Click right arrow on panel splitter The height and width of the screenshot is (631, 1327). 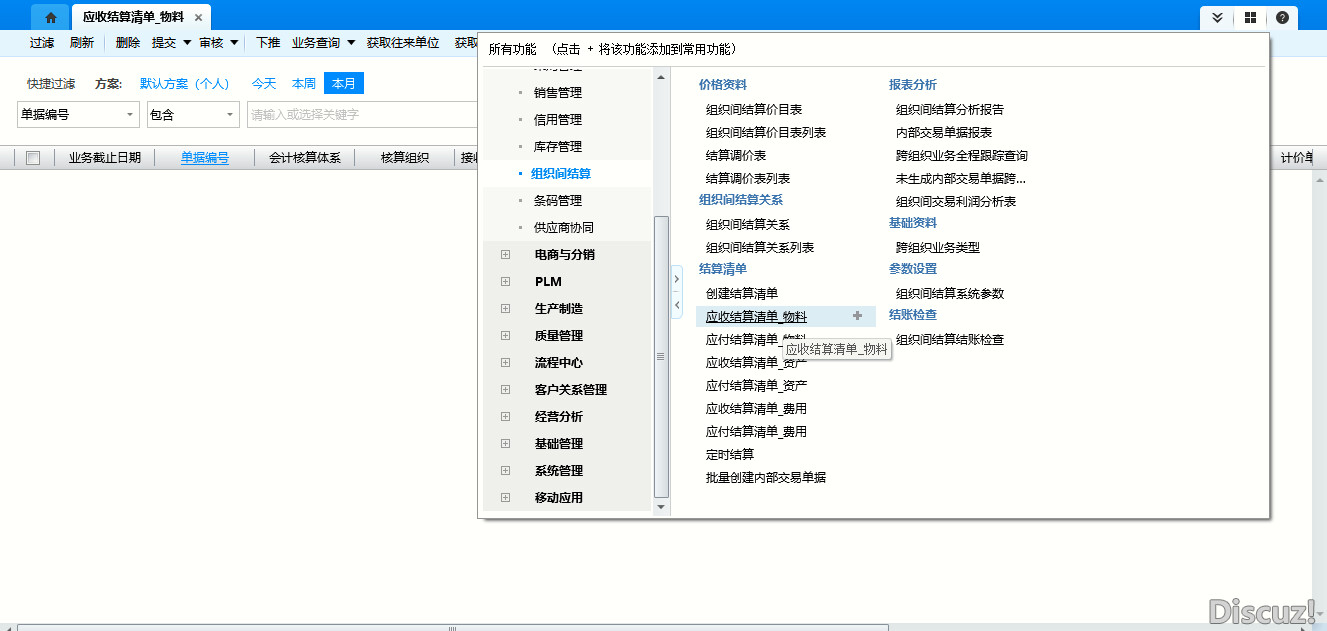click(677, 280)
